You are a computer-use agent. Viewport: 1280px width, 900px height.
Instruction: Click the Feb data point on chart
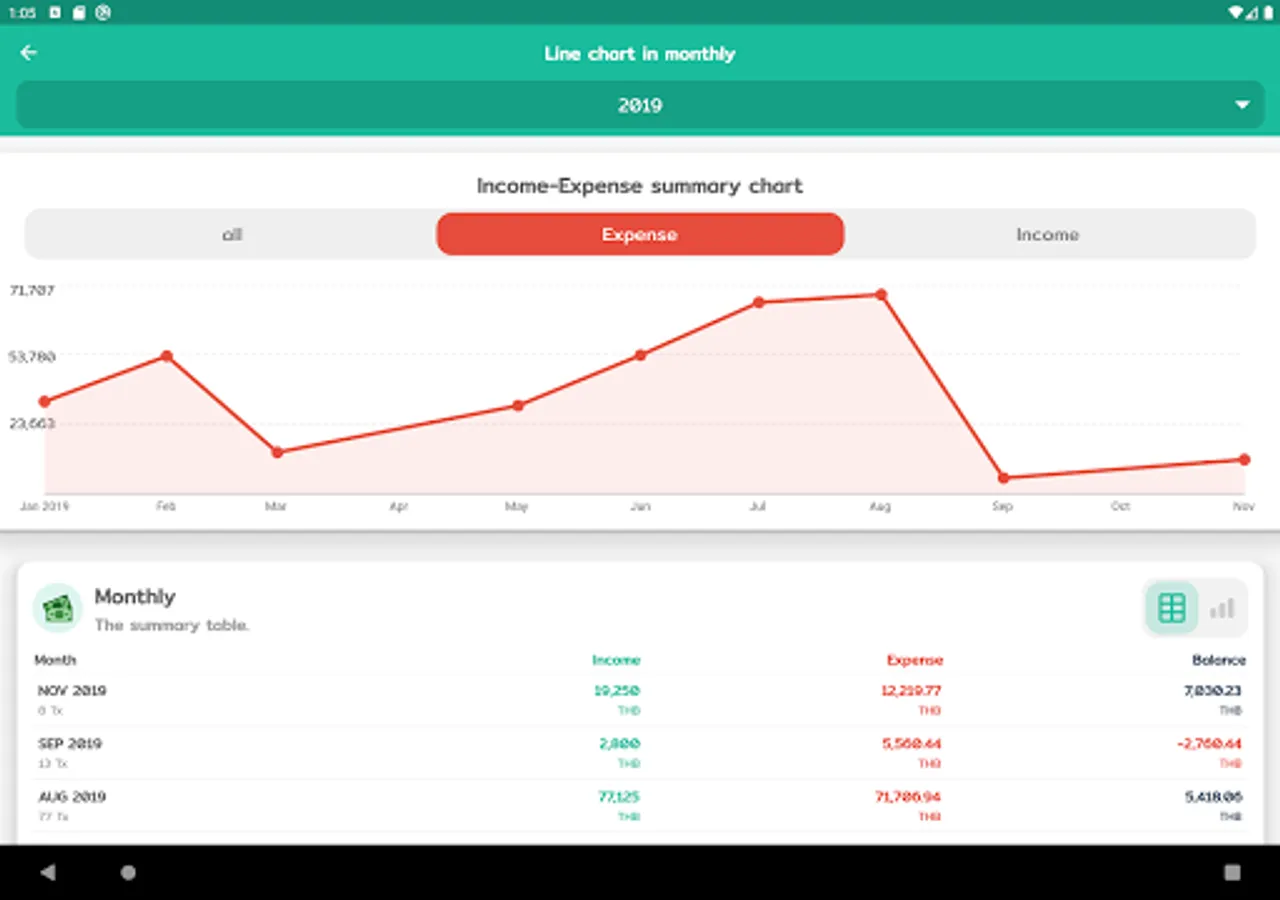pyautogui.click(x=167, y=356)
